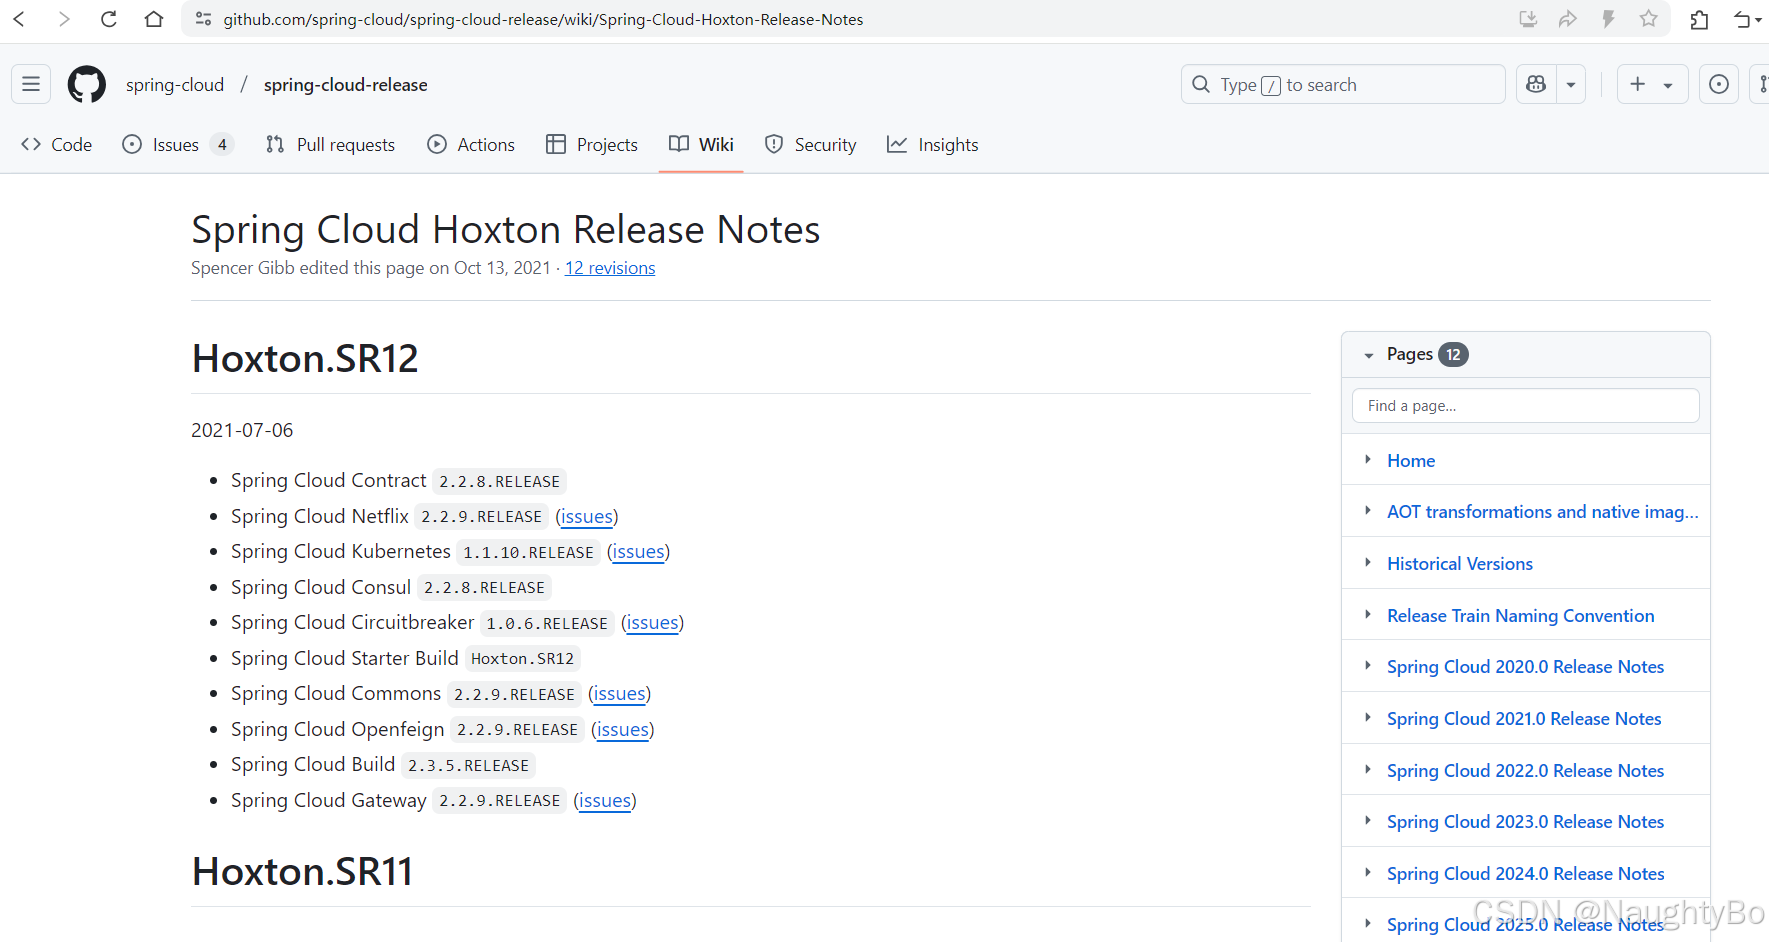Viewport: 1769px width, 942px height.
Task: Open the spring-cloud-release repository link
Action: [x=345, y=85]
